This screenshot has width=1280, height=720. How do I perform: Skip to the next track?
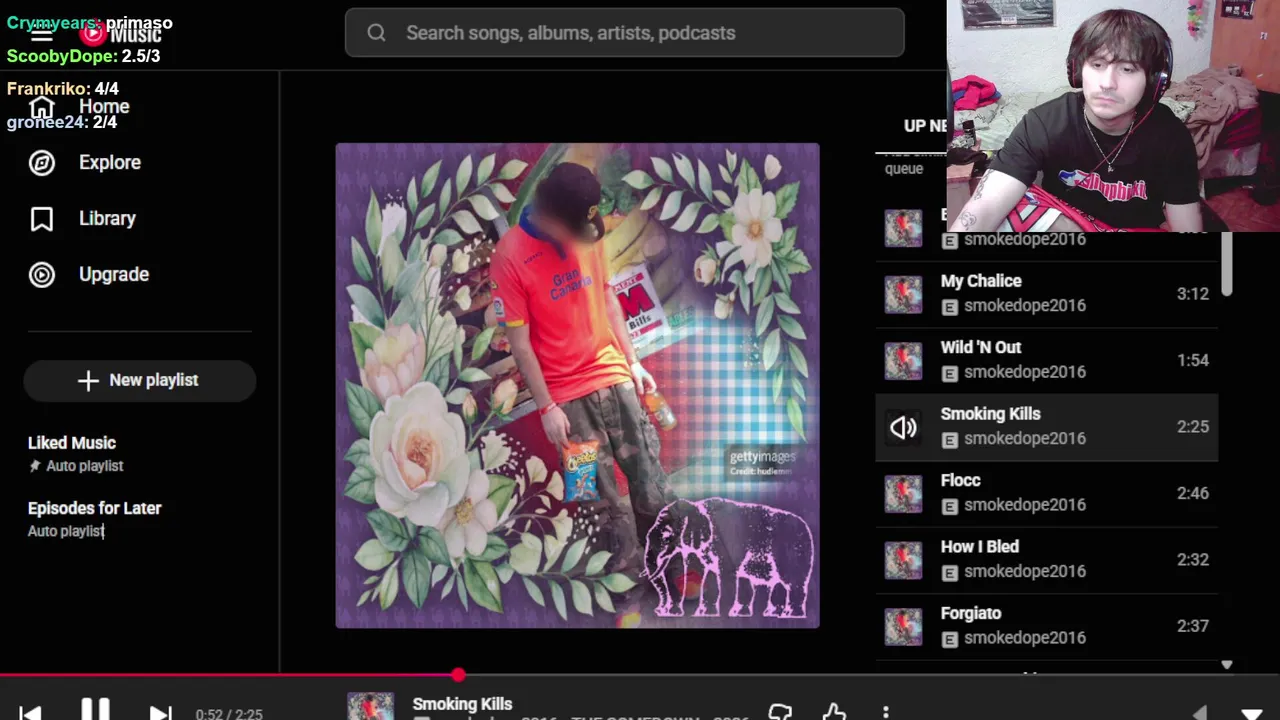coord(160,712)
